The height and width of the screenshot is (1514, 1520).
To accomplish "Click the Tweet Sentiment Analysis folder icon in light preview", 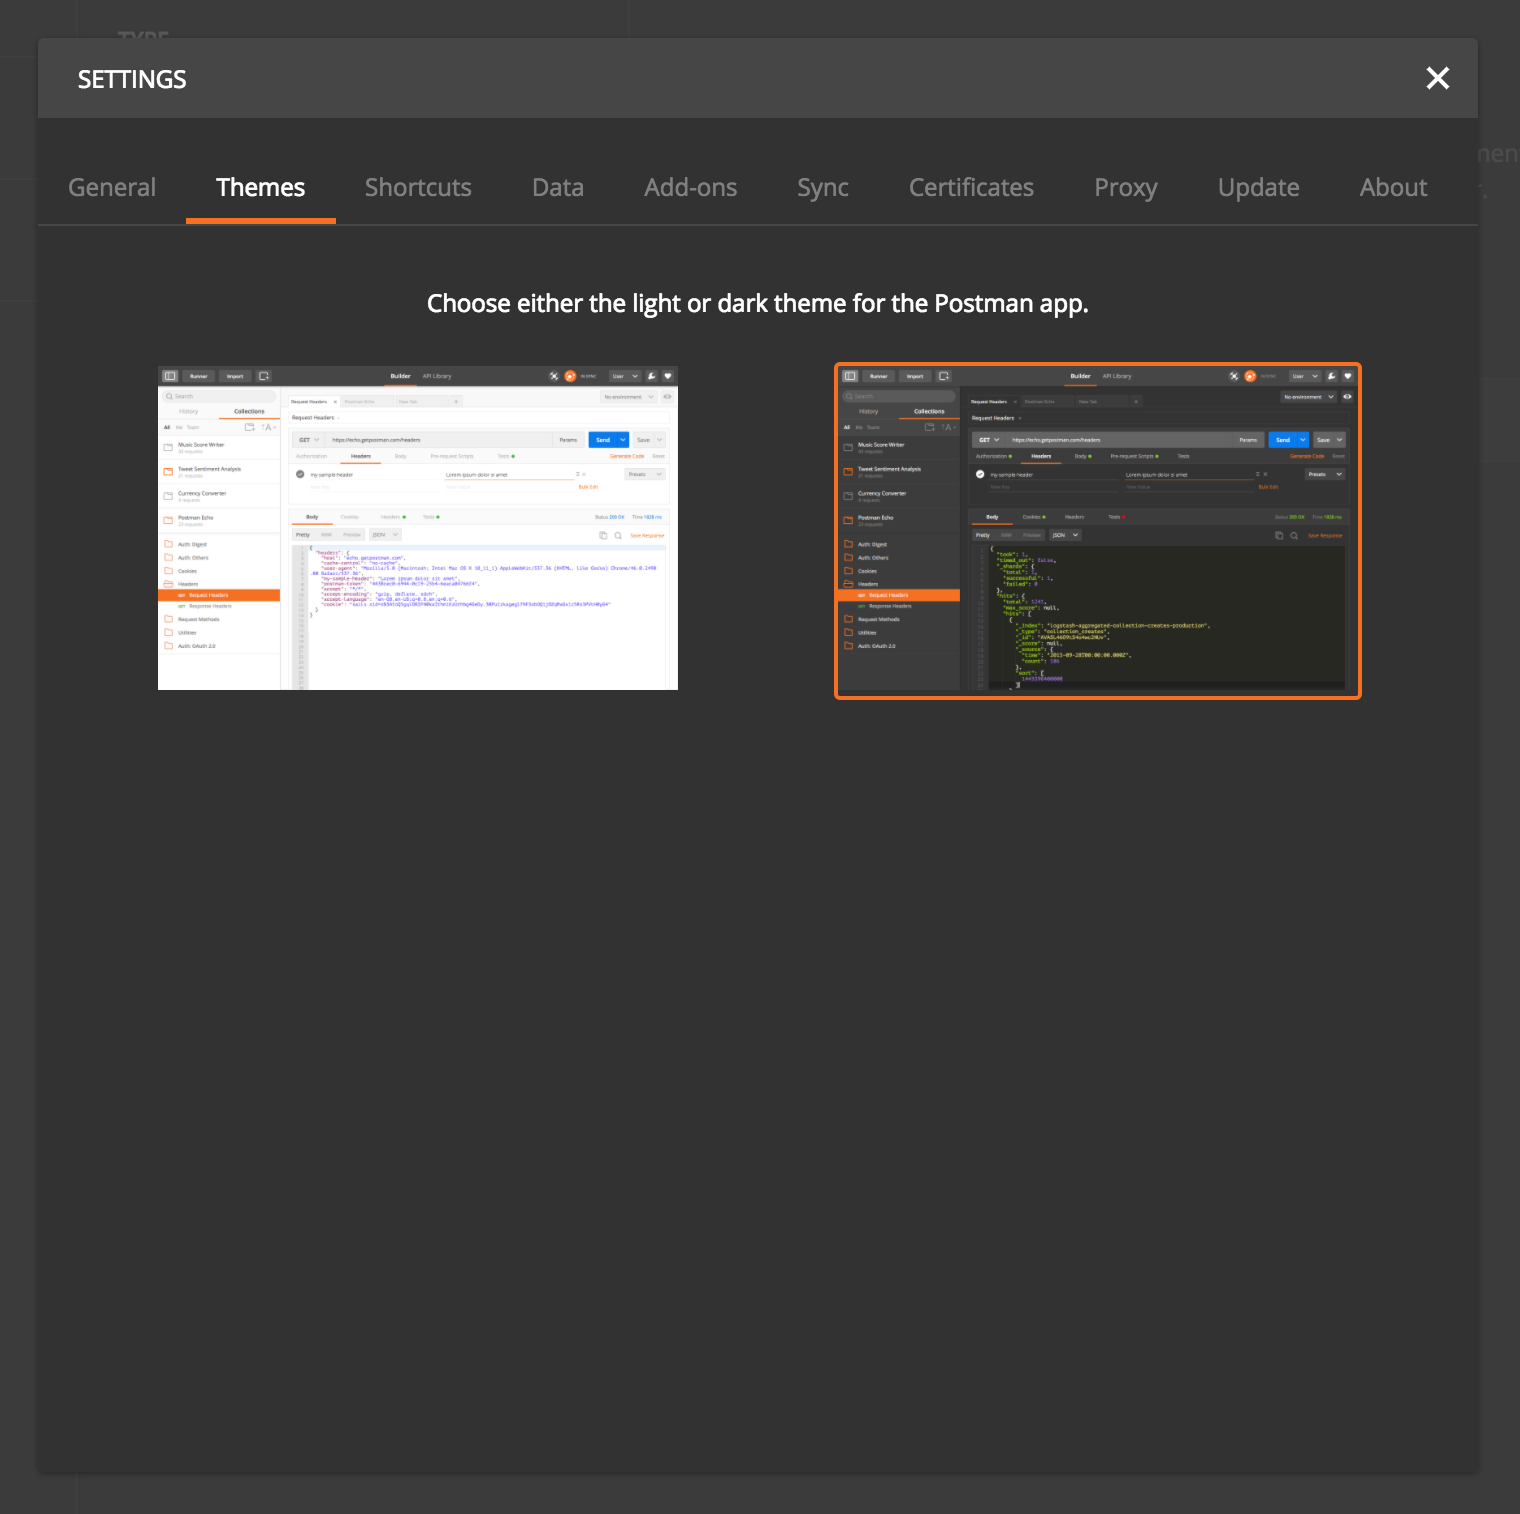I will [168, 472].
